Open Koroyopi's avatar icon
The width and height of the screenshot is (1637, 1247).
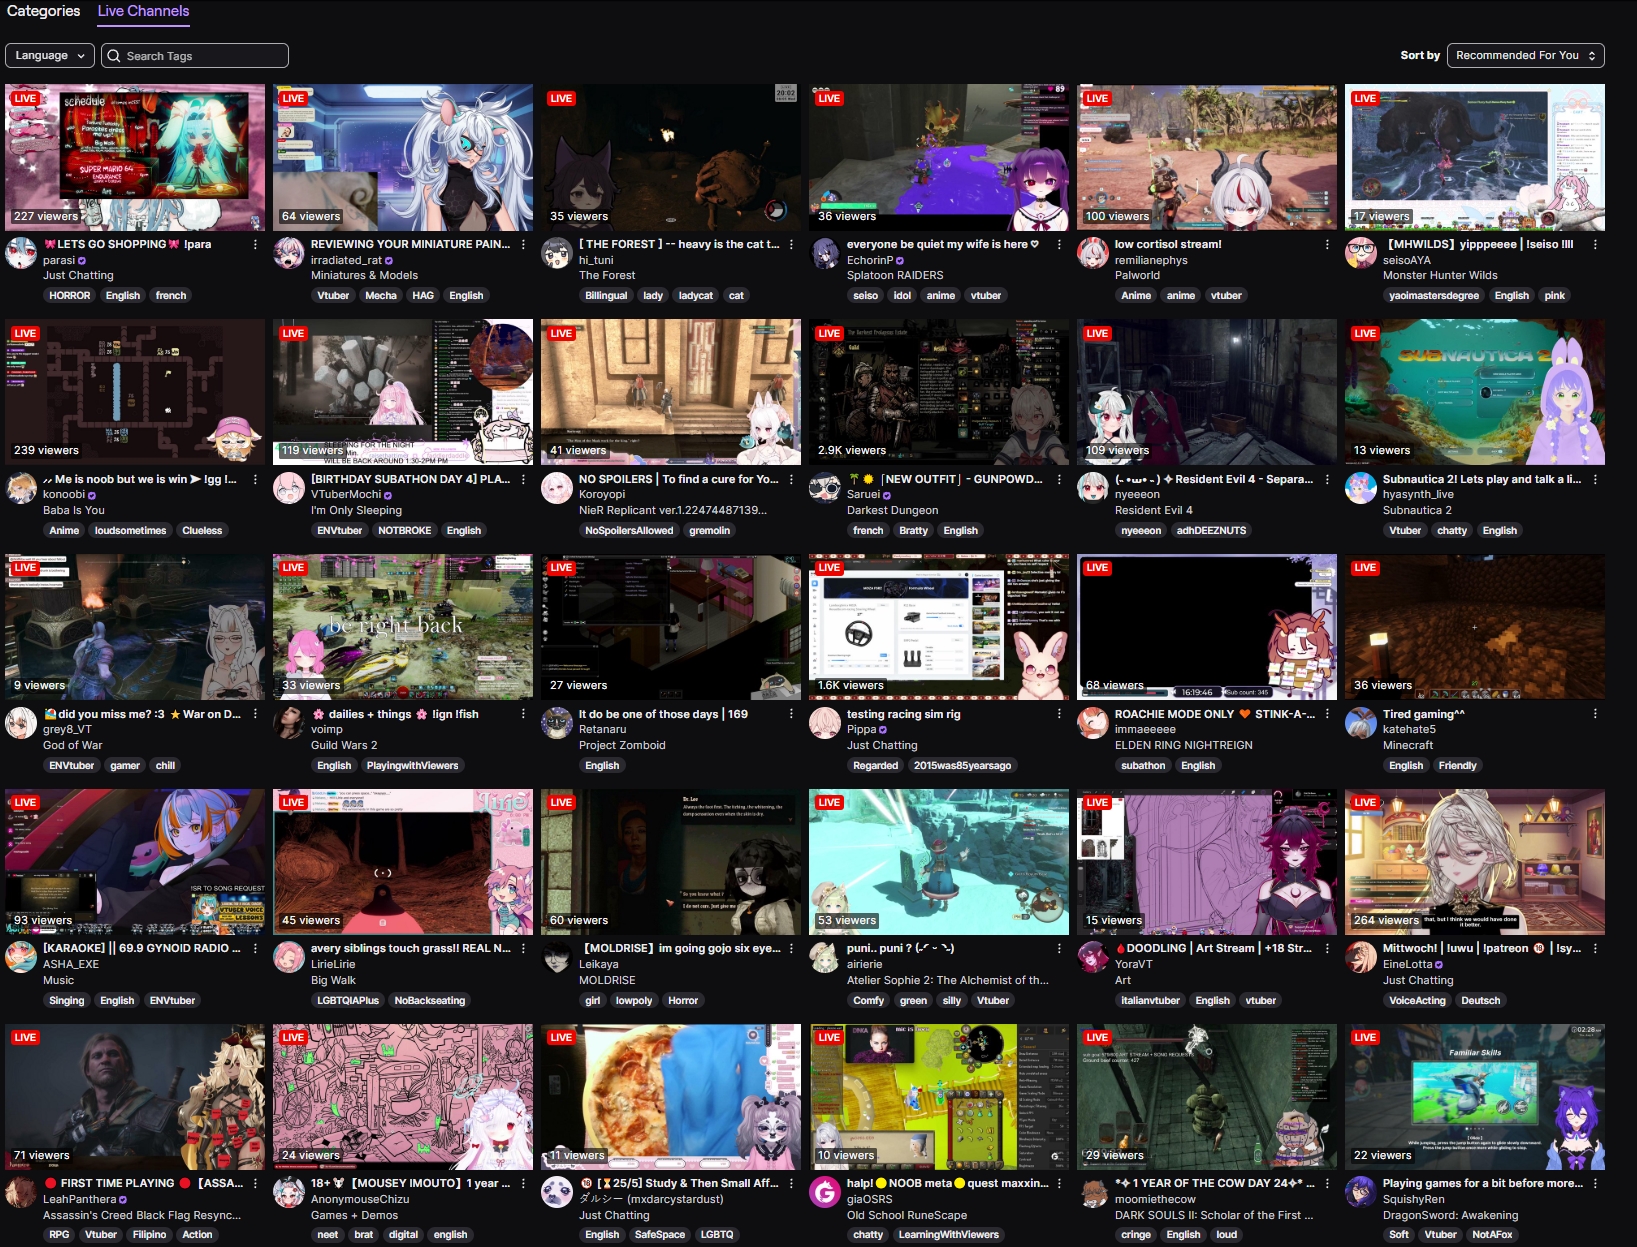[x=557, y=488]
